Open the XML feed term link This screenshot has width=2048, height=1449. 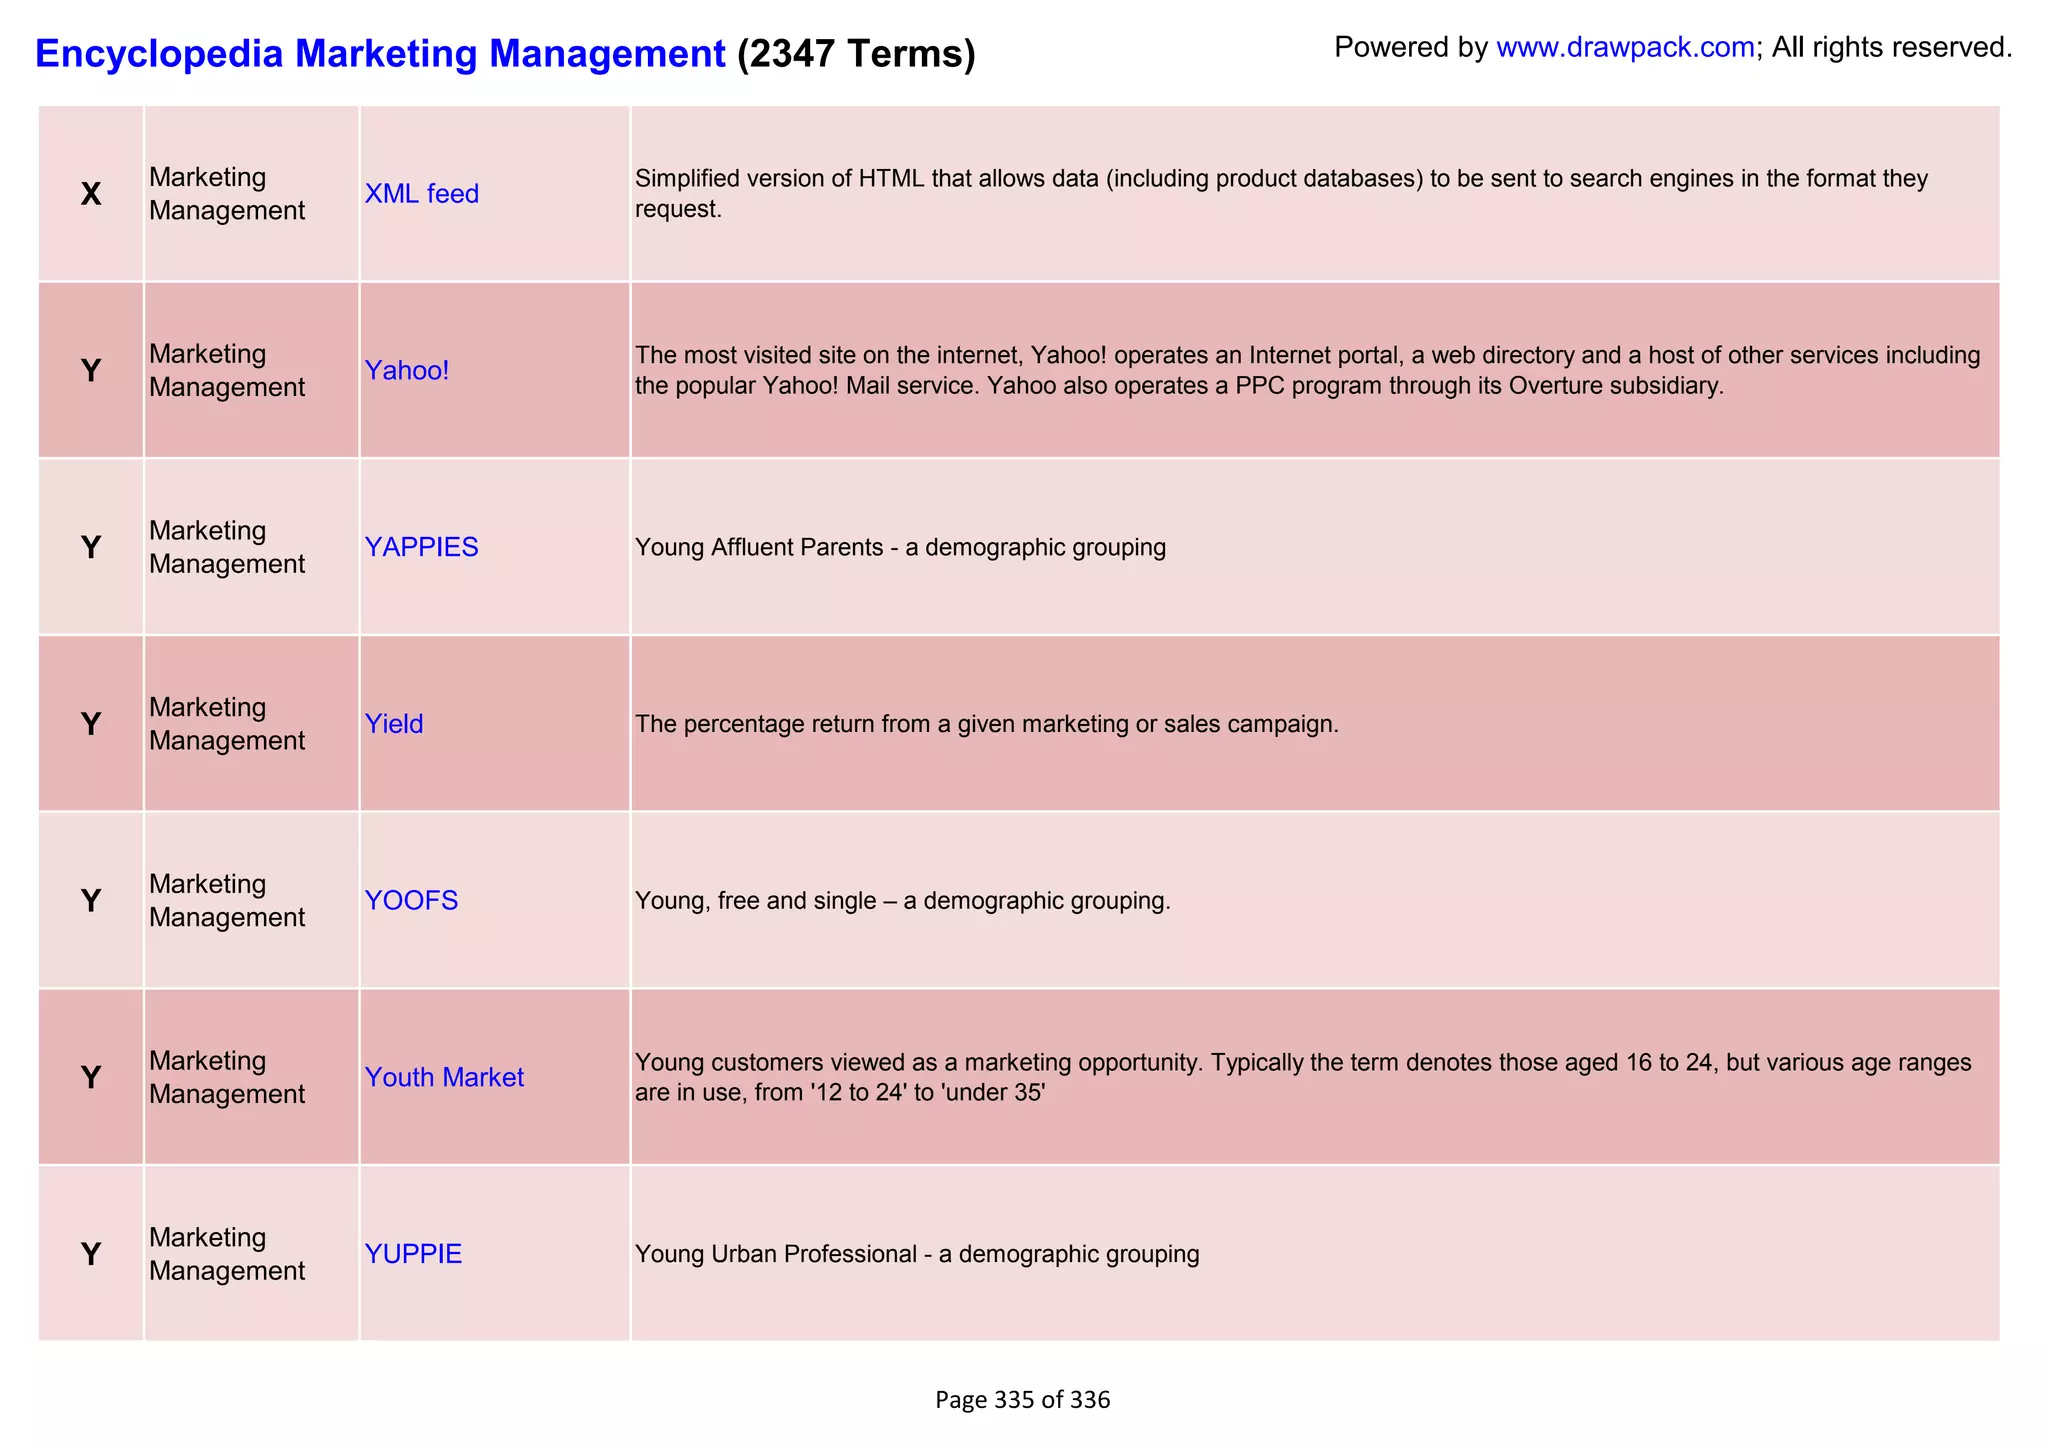[421, 194]
